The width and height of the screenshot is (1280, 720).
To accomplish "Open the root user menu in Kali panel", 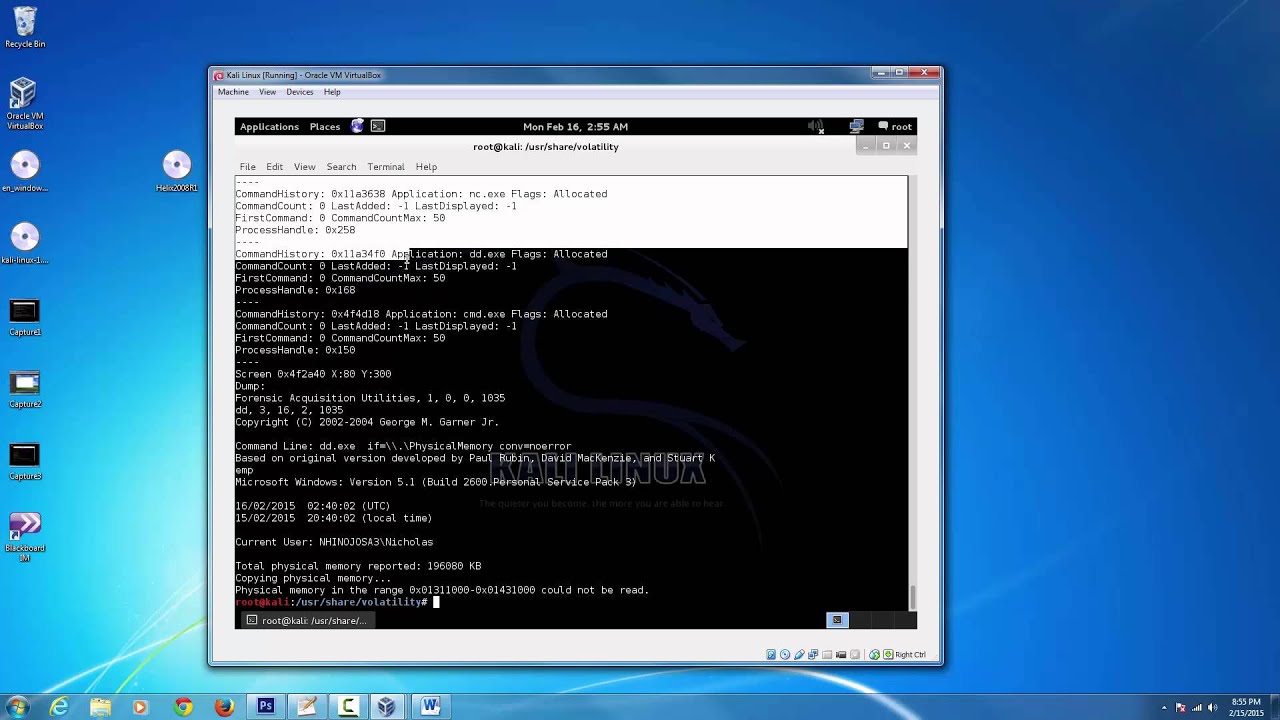I will pyautogui.click(x=895, y=127).
